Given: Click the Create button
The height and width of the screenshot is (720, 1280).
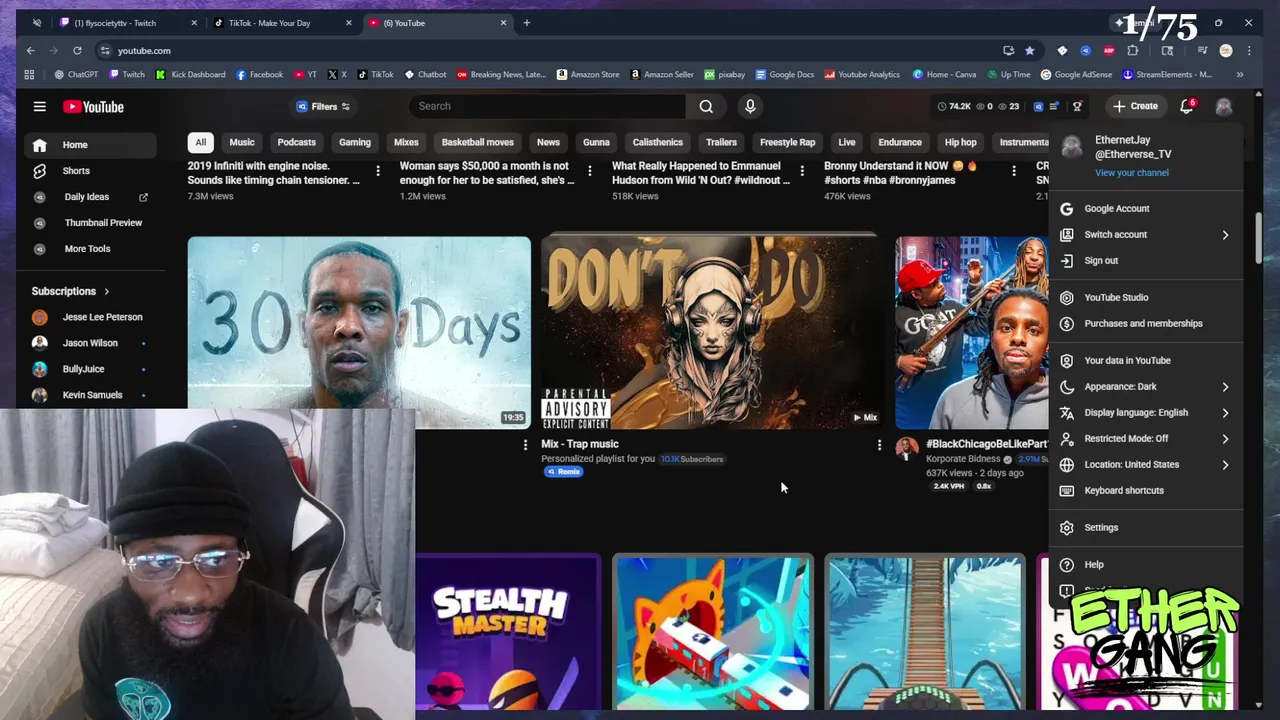Looking at the screenshot, I should 1135,106.
